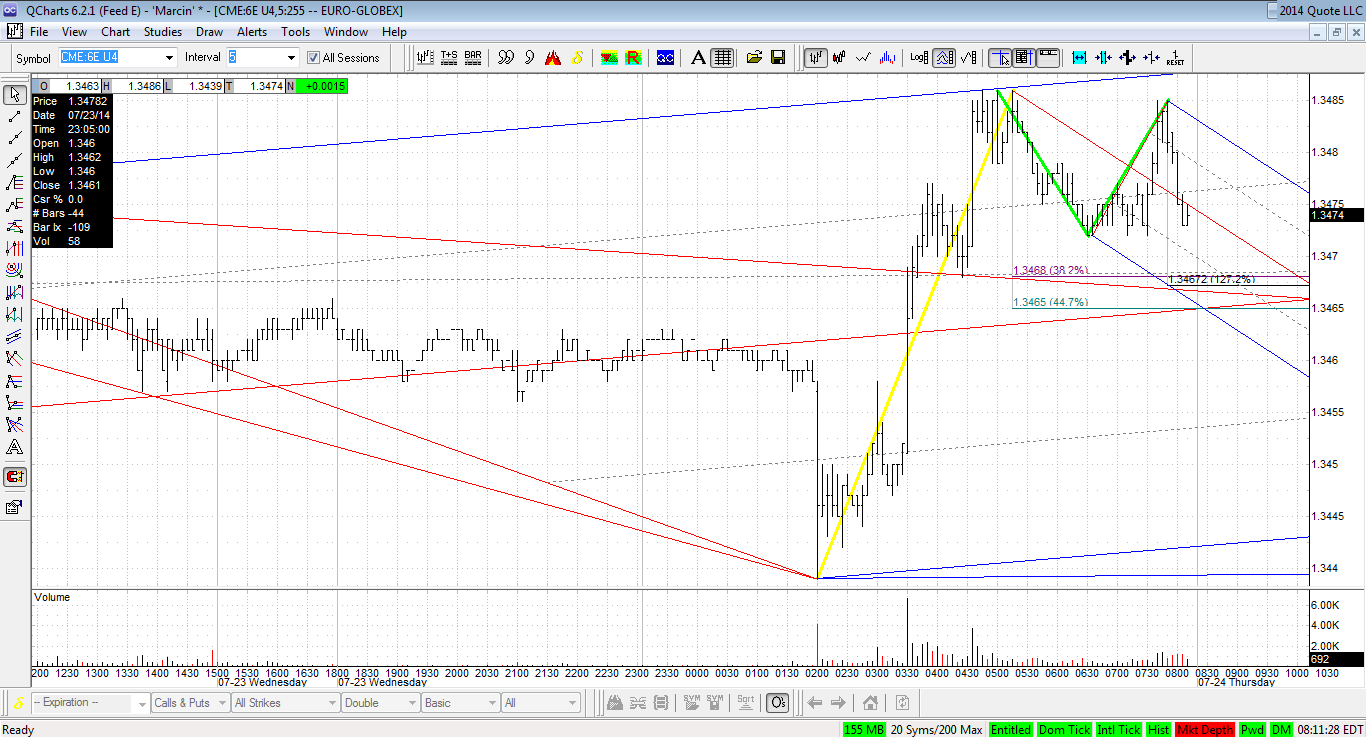Open the Studies menu
Image resolution: width=1366 pixels, height=738 pixels.
[162, 32]
